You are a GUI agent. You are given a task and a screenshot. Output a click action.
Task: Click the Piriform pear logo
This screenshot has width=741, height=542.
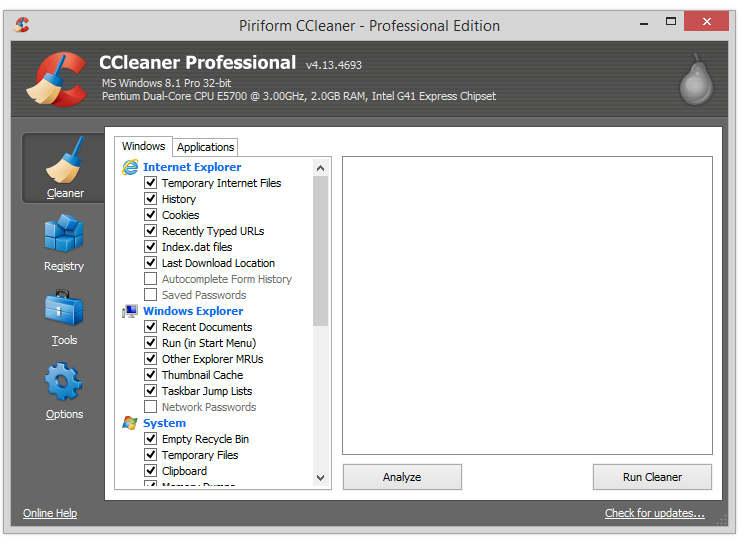[696, 79]
